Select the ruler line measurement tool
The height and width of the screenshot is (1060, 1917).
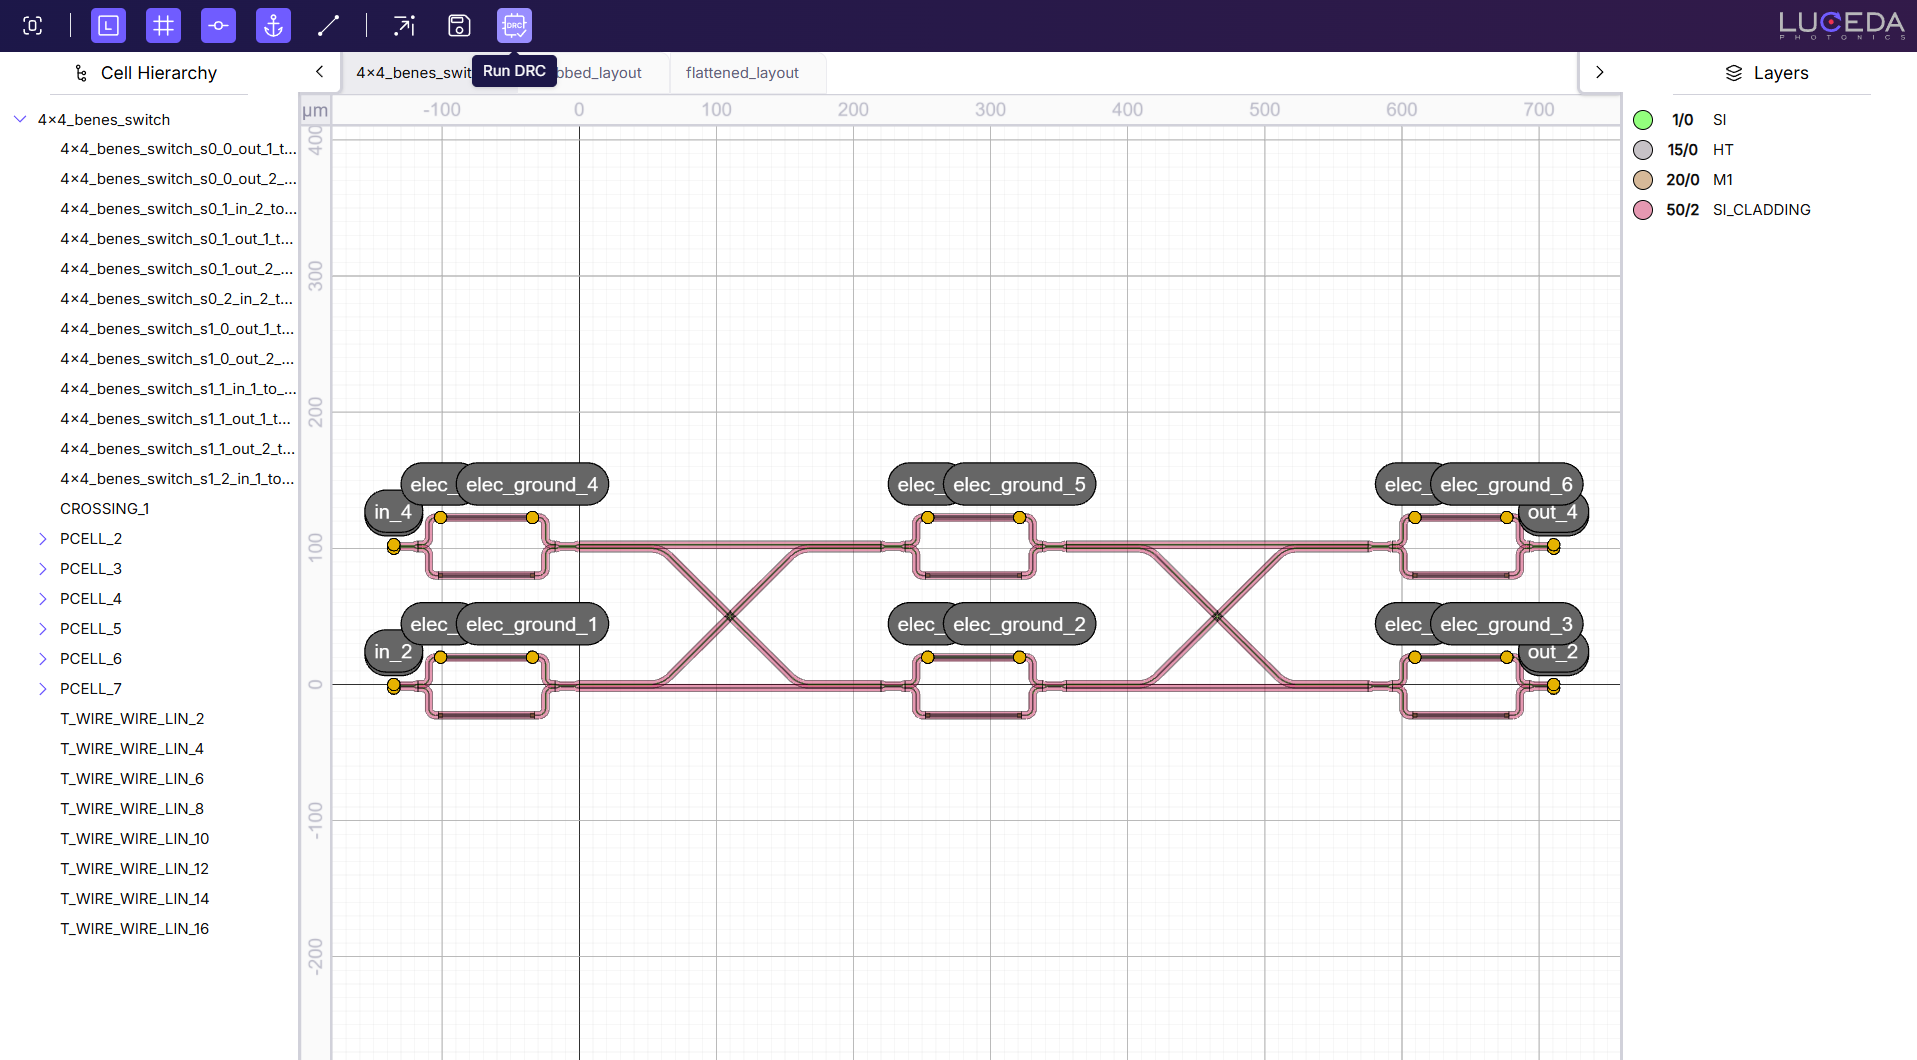click(328, 26)
